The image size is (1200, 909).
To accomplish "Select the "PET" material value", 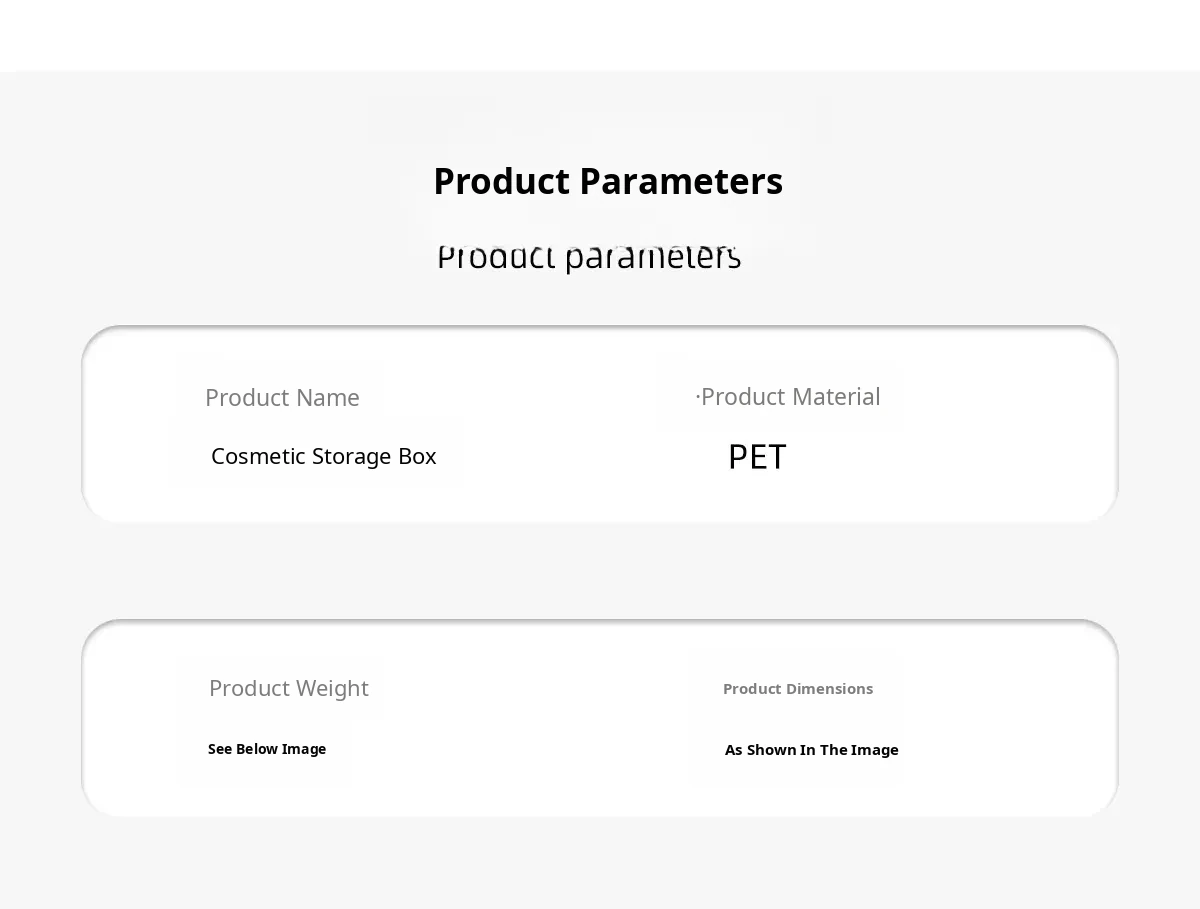I will click(757, 458).
